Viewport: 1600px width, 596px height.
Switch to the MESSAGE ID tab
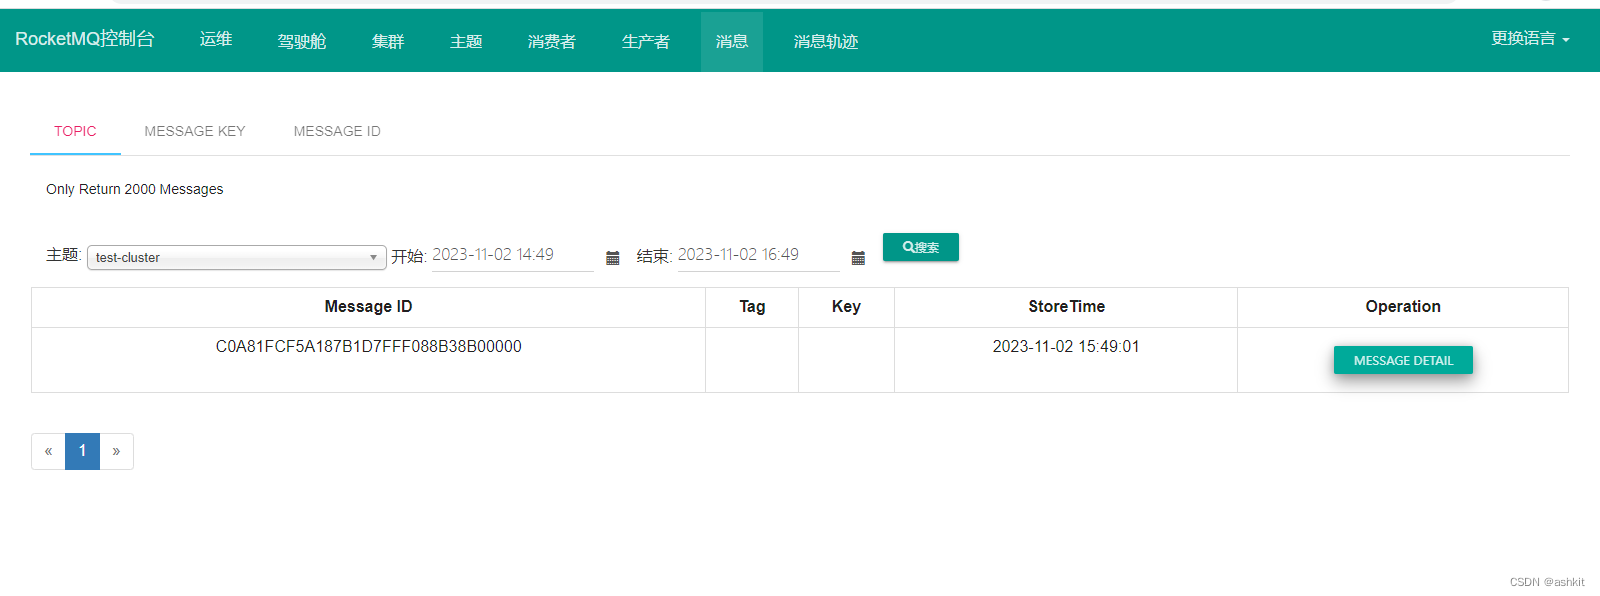337,131
